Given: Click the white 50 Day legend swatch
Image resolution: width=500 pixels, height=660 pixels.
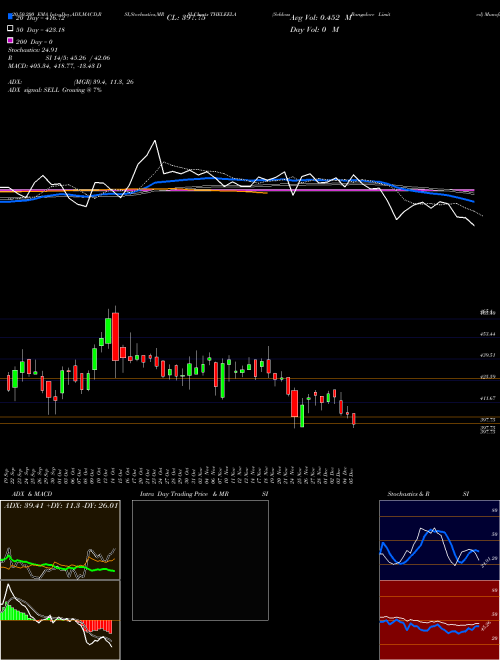Looking at the screenshot, I should pos(11,29).
